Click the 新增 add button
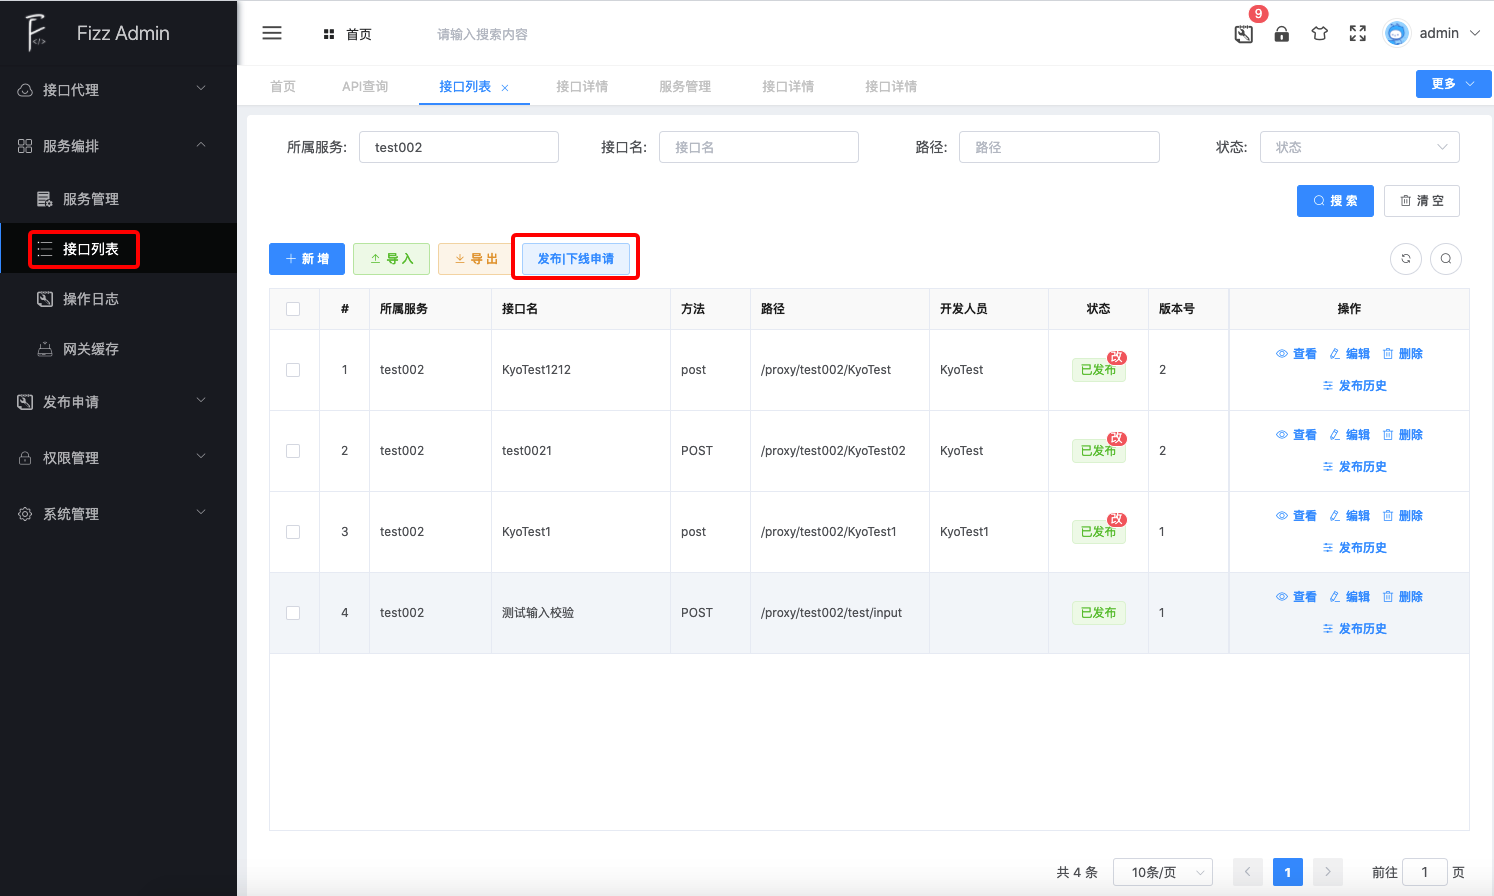The height and width of the screenshot is (896, 1494). click(307, 259)
